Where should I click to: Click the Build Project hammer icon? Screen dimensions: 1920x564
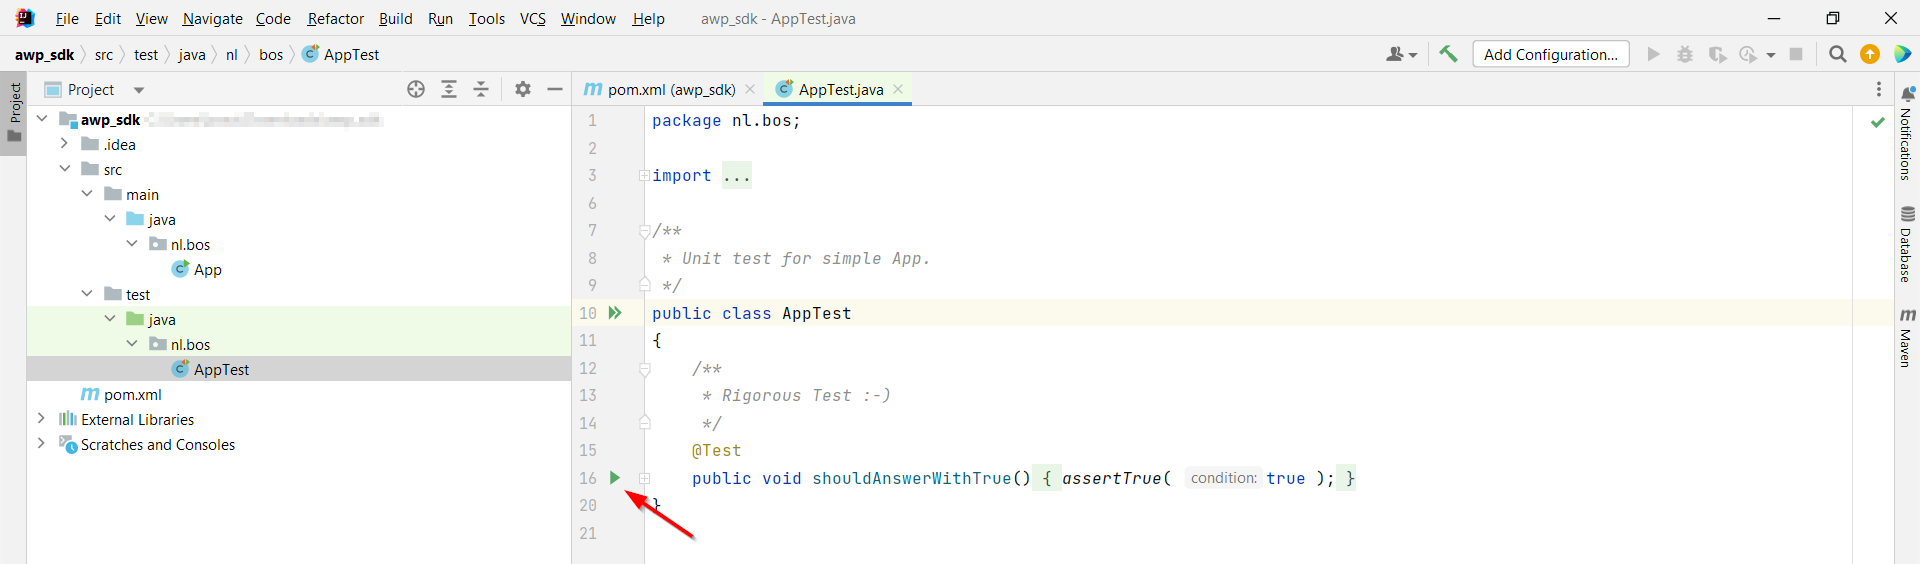pos(1448,54)
